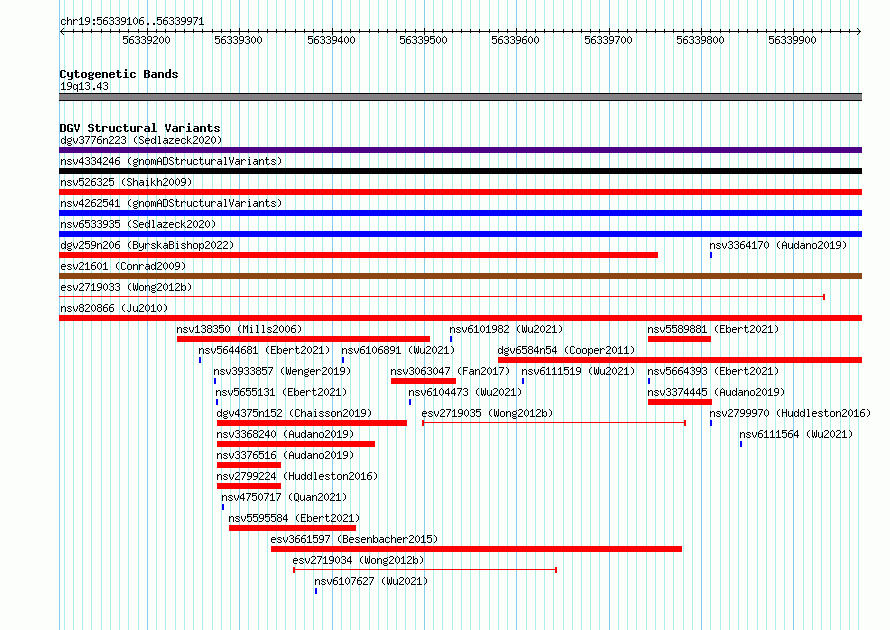890x630 pixels.
Task: Select nsv526325 (Shaikh2009) label
Action: point(126,182)
